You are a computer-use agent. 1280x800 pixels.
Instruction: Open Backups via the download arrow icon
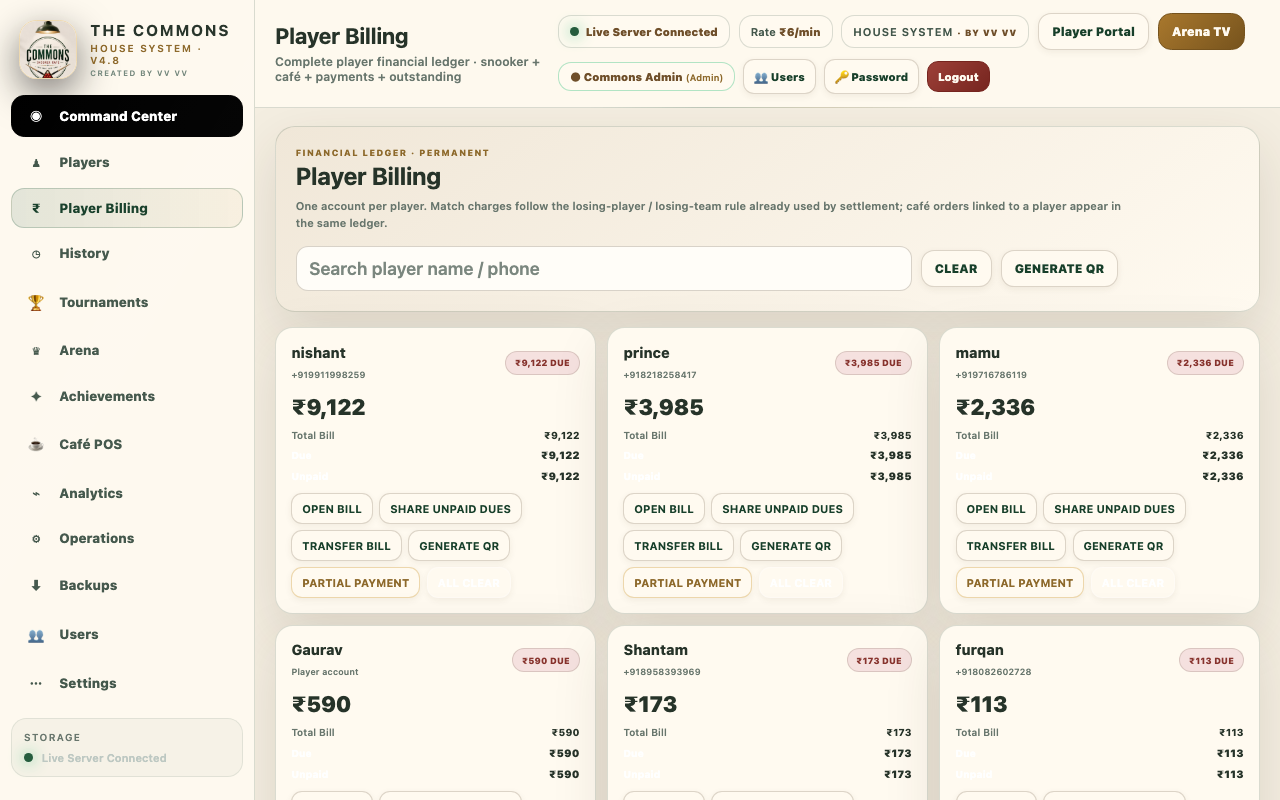point(36,585)
